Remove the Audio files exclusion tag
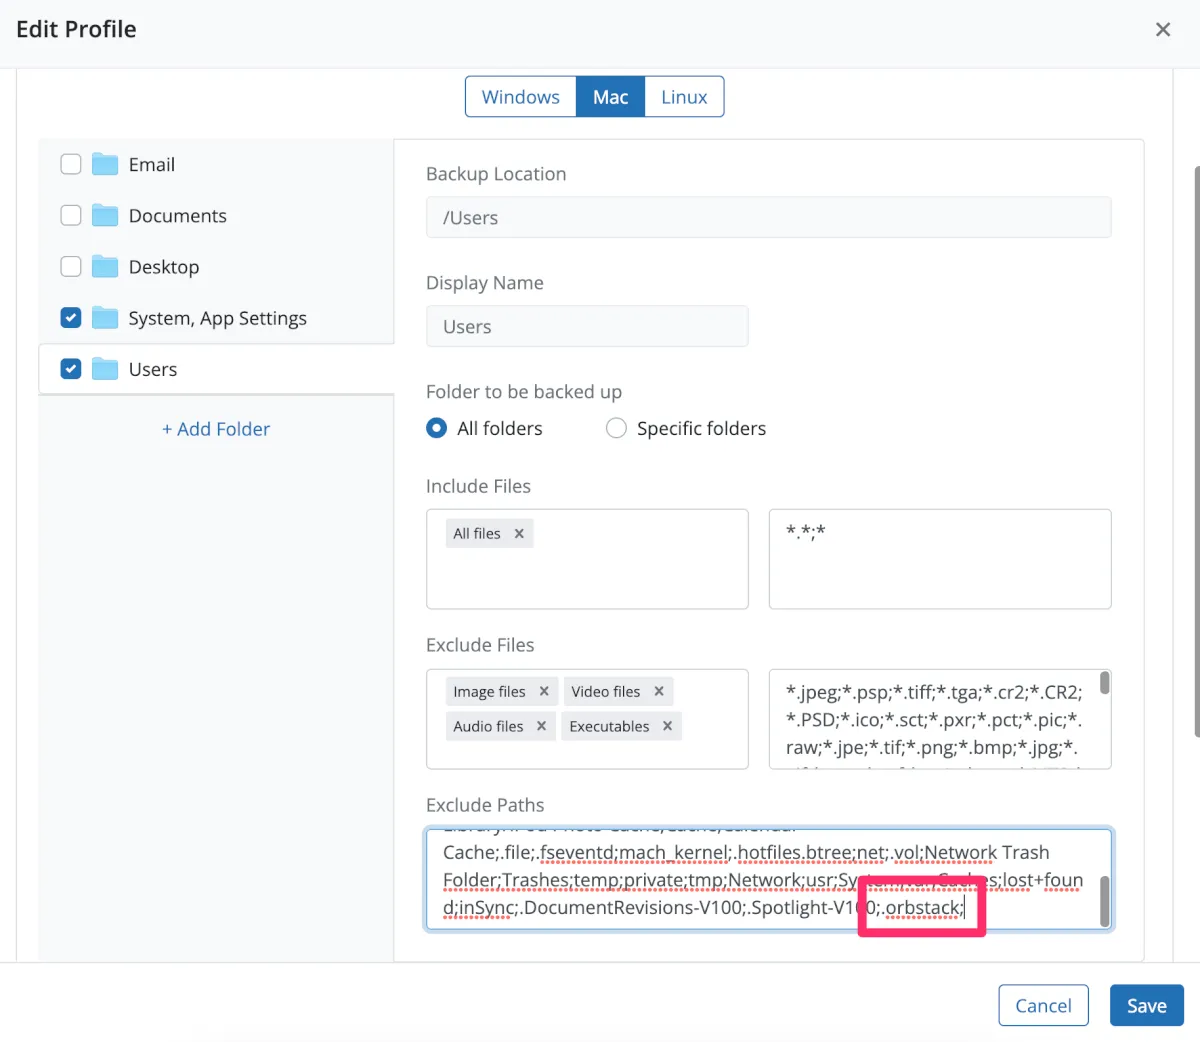Image resolution: width=1200 pixels, height=1042 pixels. 541,726
